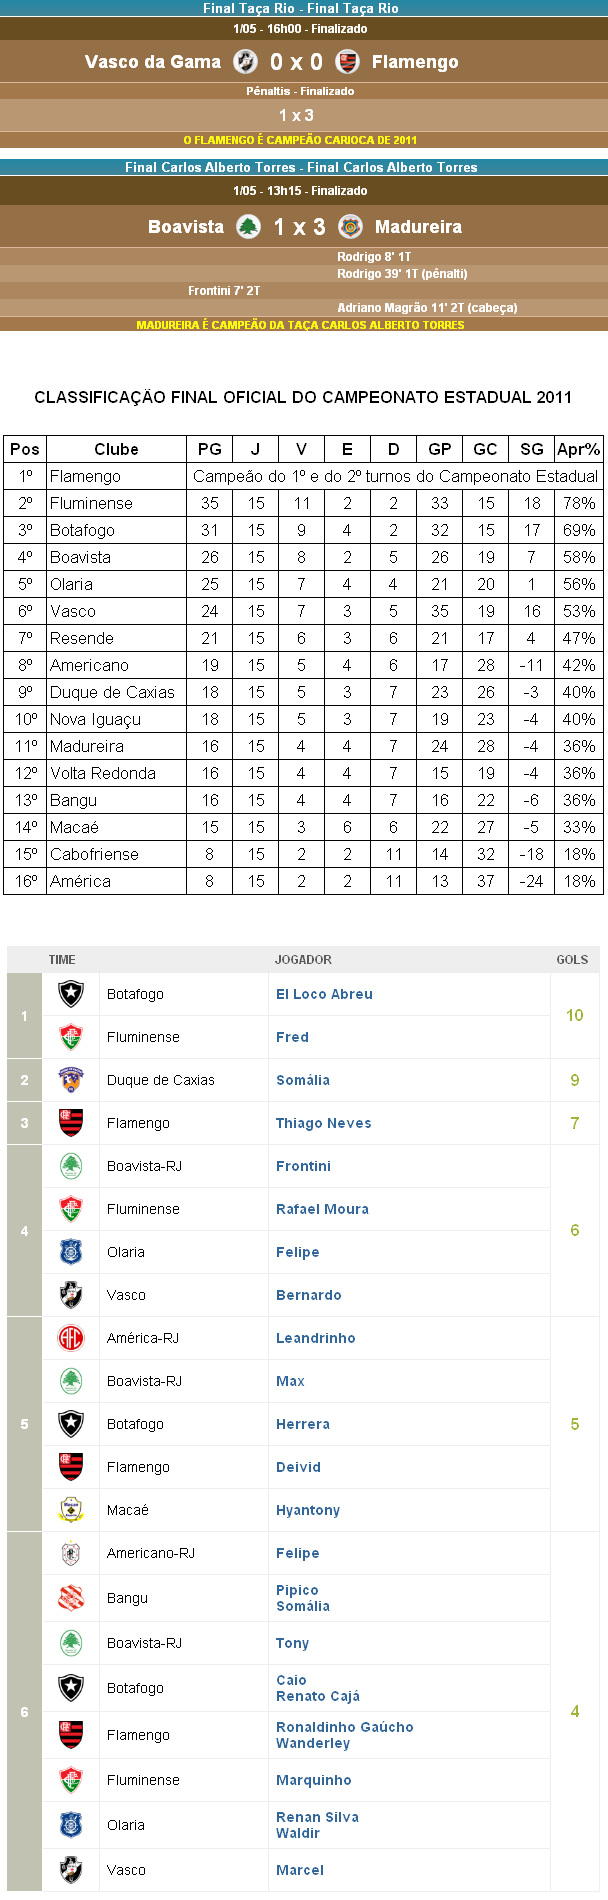
Task: Click the Madureira crest in the match header
Action: click(350, 227)
